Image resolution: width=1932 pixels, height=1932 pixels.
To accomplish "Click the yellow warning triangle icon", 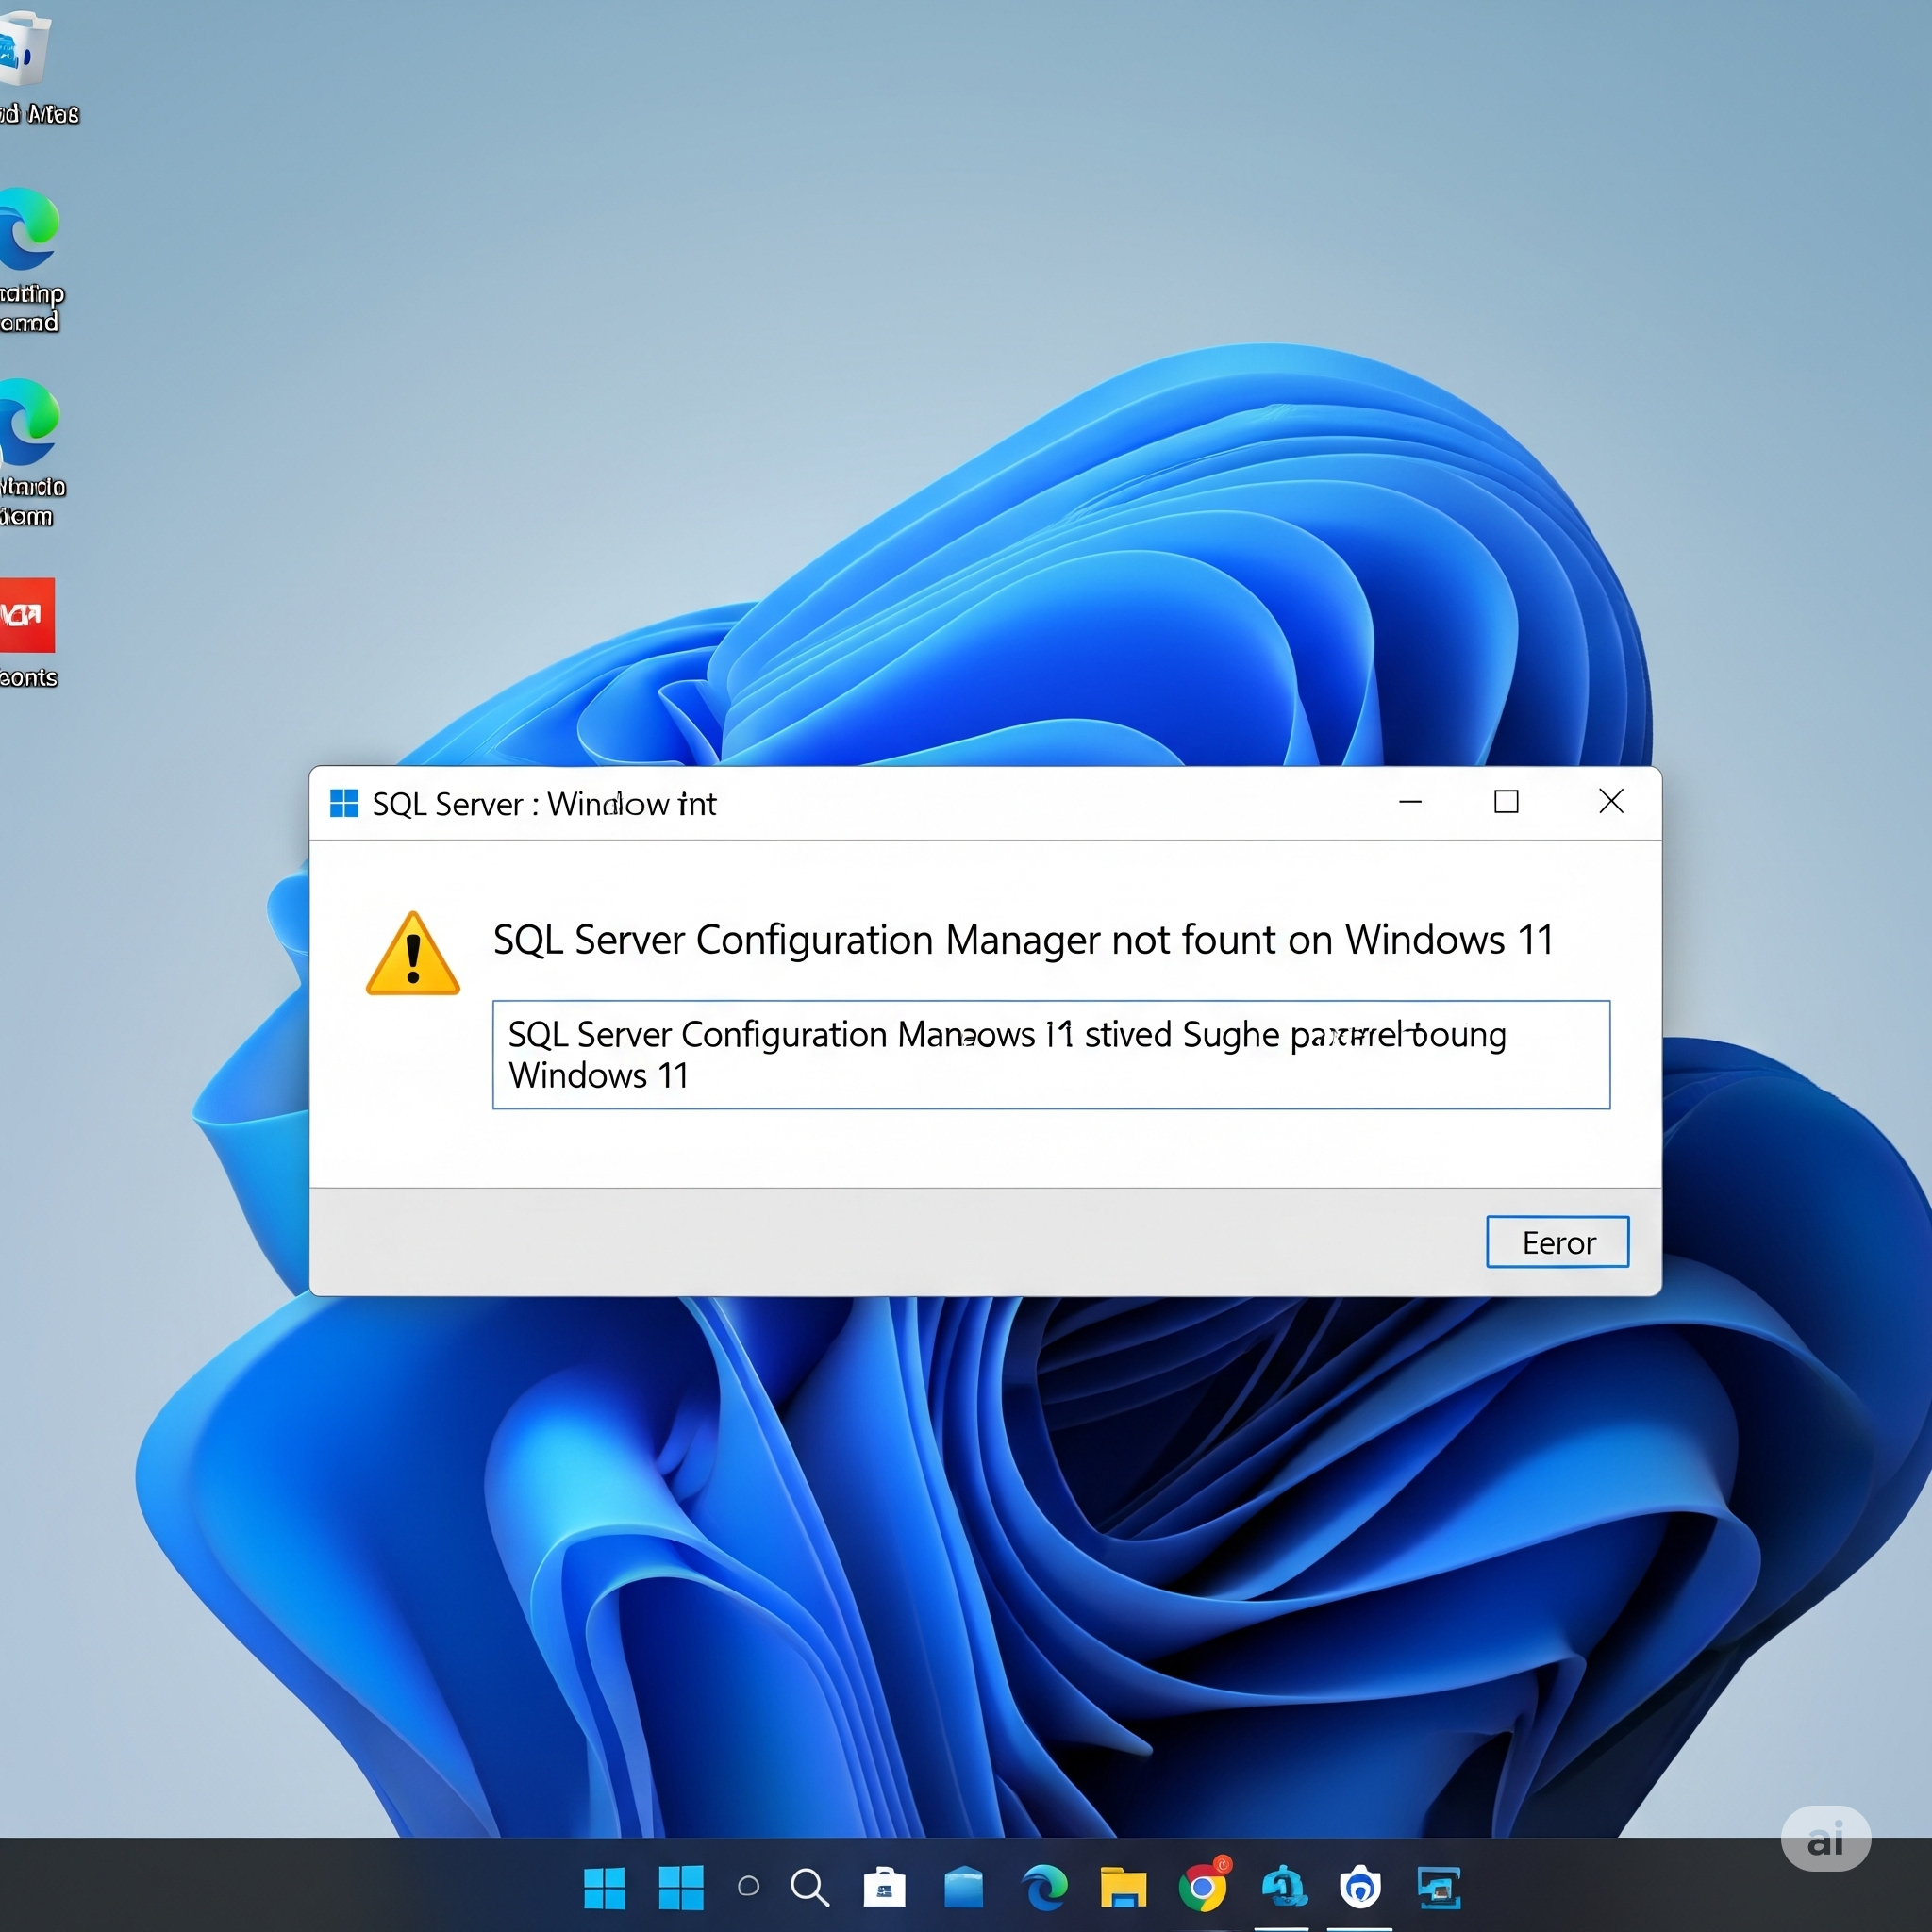I will (x=413, y=953).
